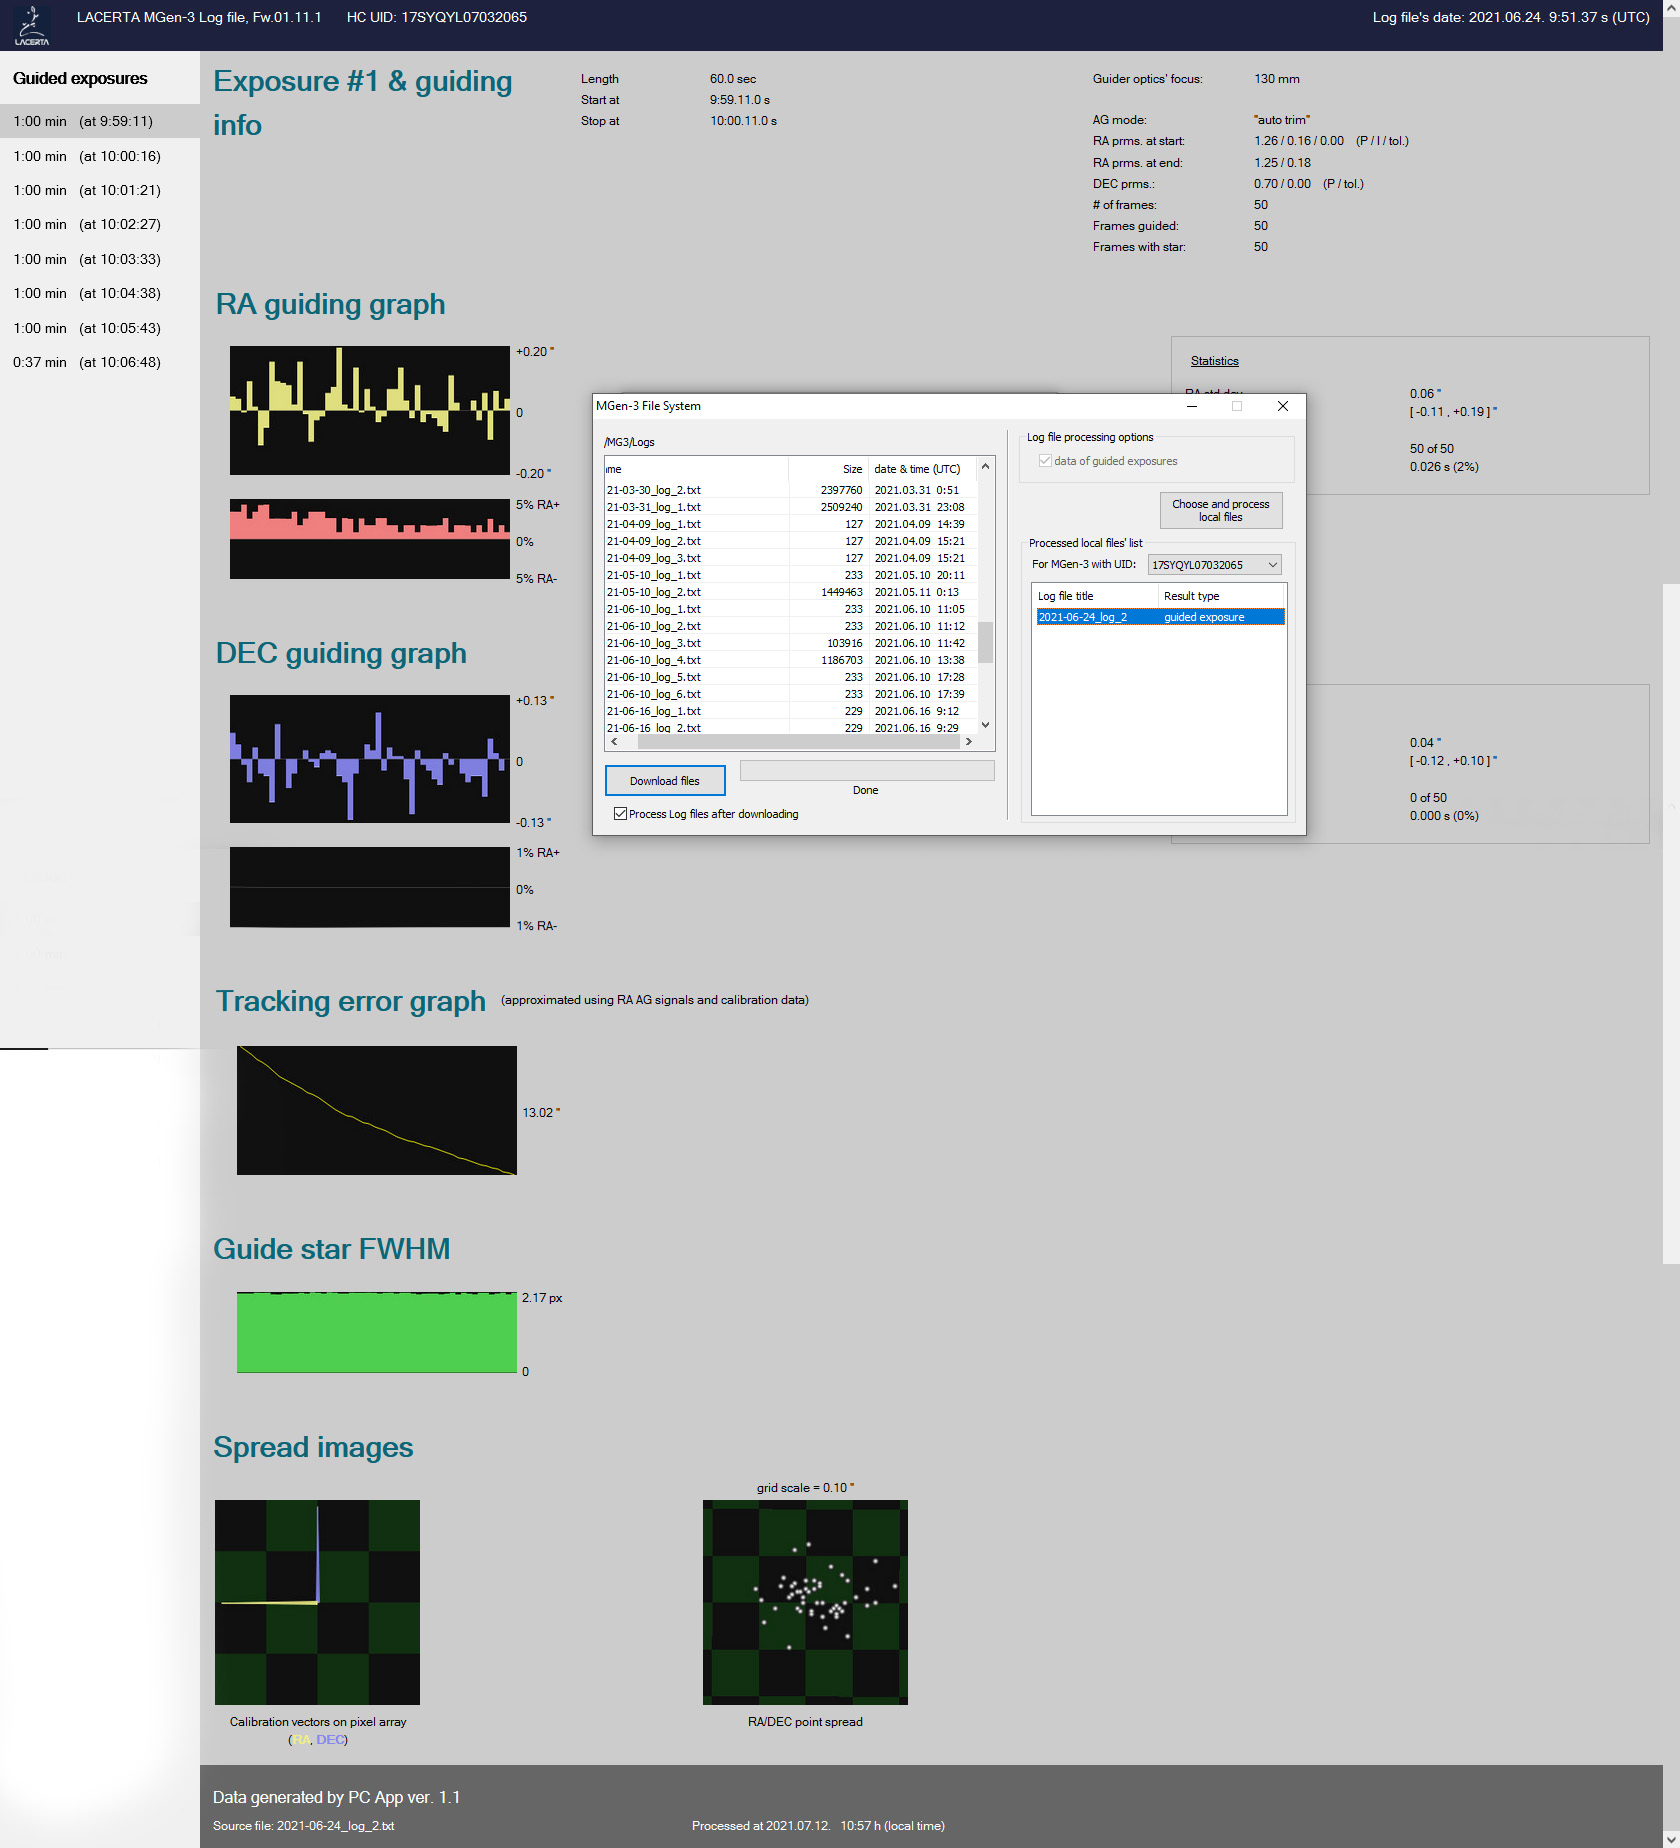Select 21-06-10_log_4.txt in the file list
This screenshot has height=1848, width=1680.
pos(654,660)
